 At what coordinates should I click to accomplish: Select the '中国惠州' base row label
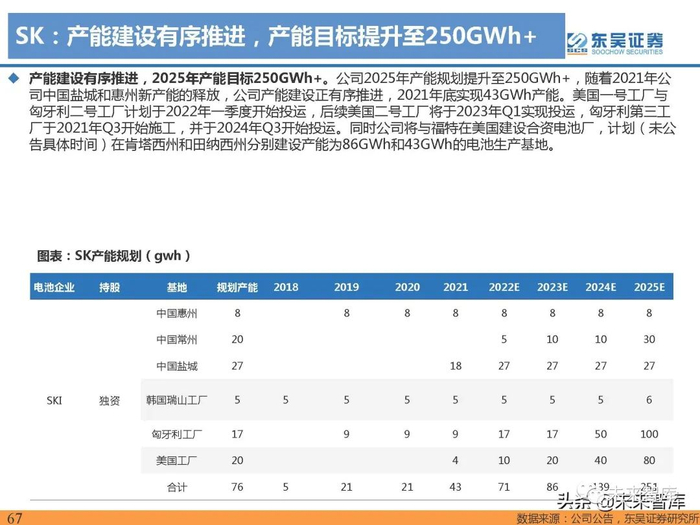click(x=177, y=313)
